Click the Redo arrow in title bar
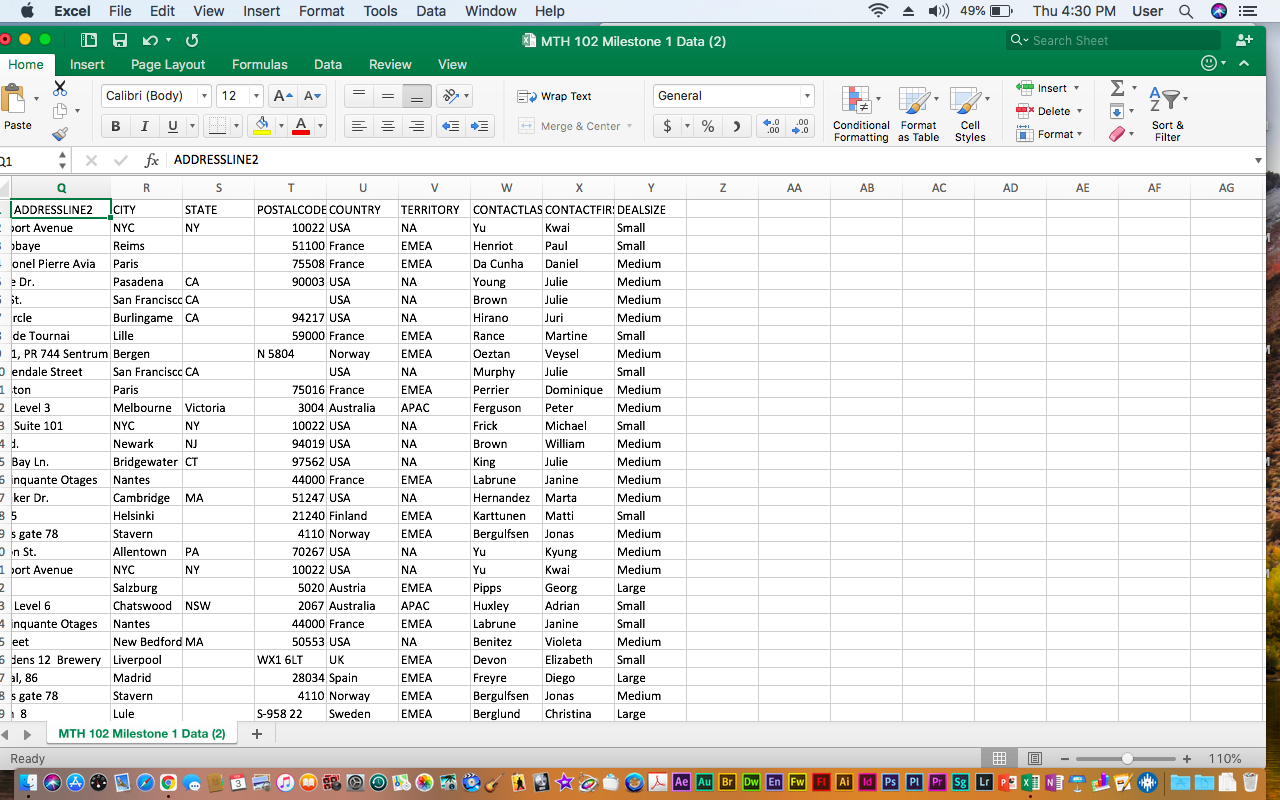Image resolution: width=1280 pixels, height=800 pixels. (191, 40)
